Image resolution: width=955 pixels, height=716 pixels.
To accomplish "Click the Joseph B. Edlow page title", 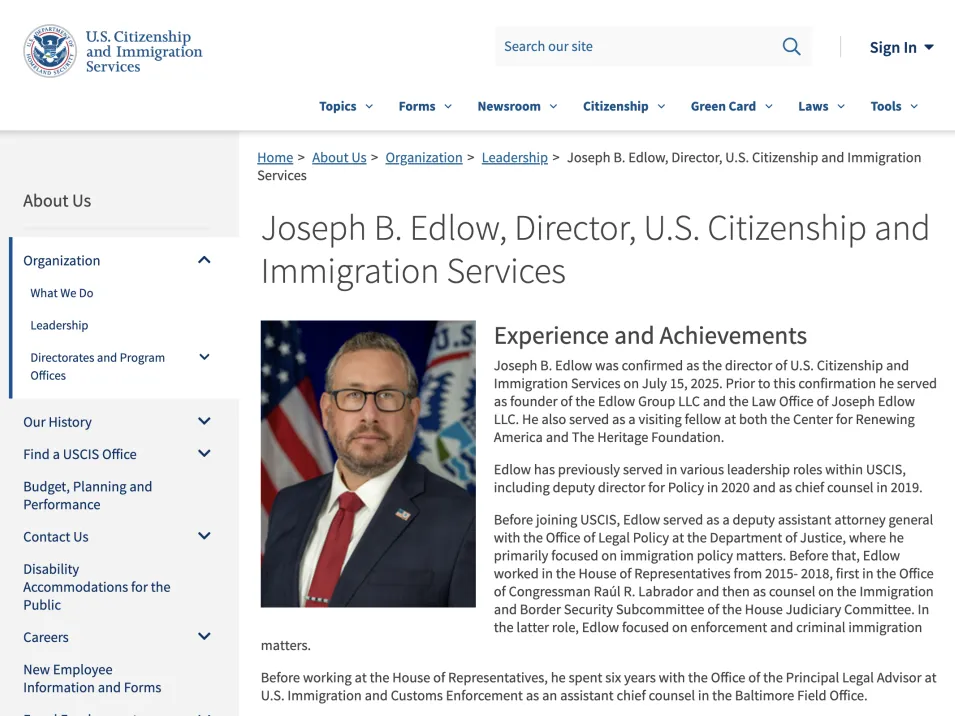I will tap(595, 249).
